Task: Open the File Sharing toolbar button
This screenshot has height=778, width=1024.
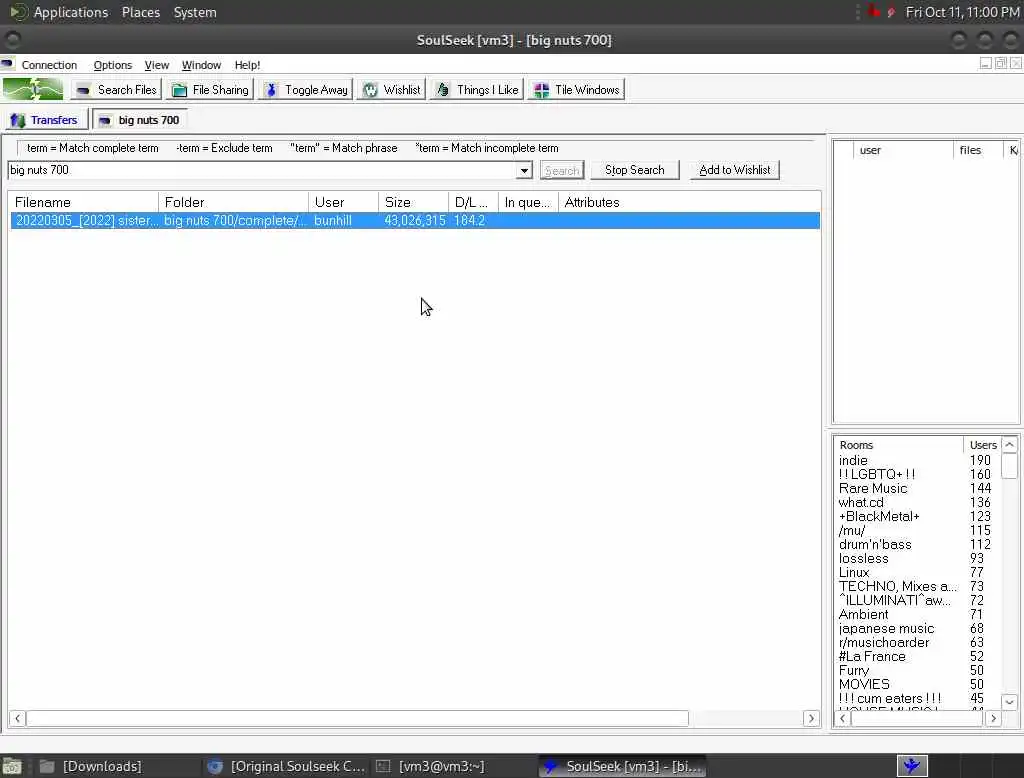Action: pyautogui.click(x=210, y=89)
